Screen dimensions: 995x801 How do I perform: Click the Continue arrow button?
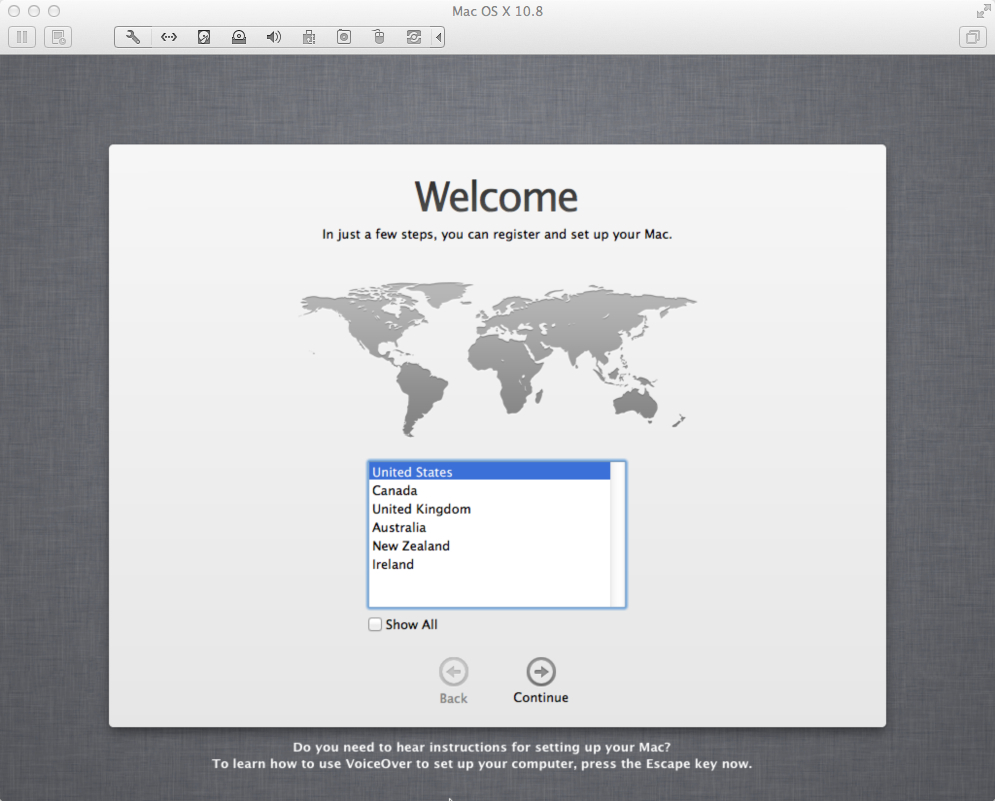pos(541,672)
